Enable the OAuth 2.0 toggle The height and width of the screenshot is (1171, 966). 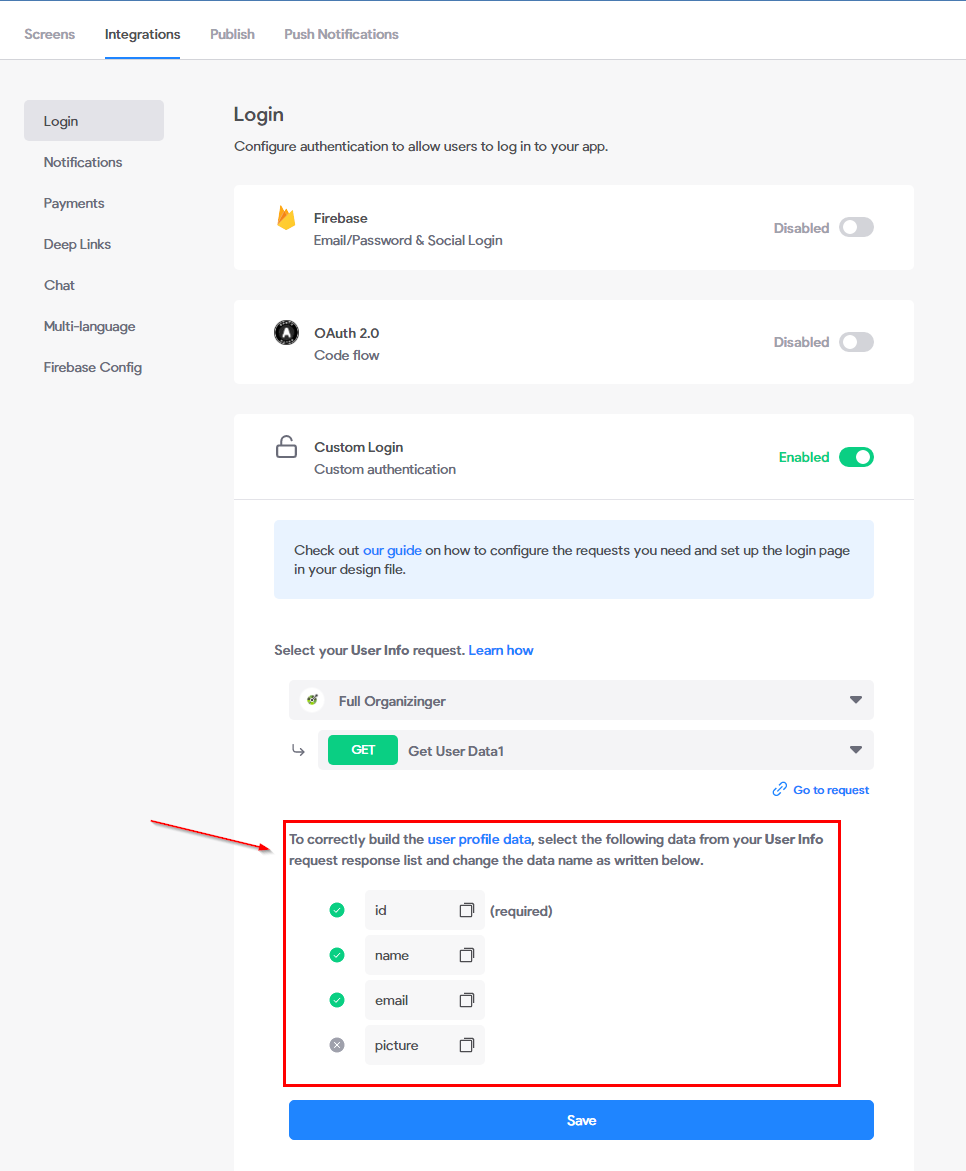pos(856,342)
